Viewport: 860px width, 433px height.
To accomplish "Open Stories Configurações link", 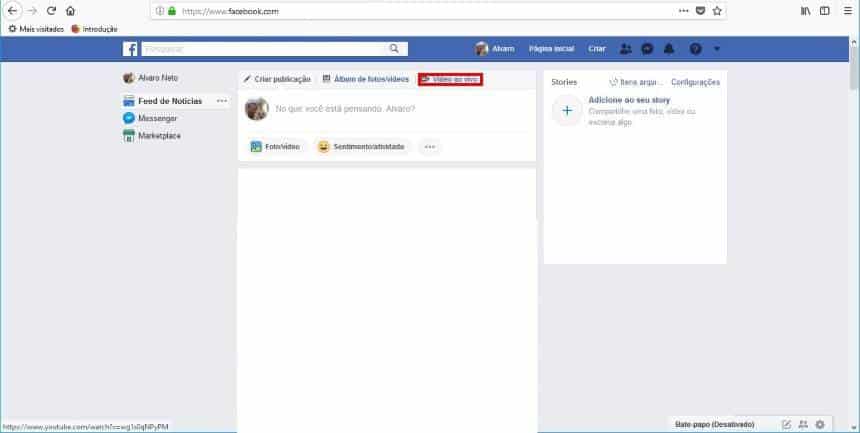I will pos(695,82).
